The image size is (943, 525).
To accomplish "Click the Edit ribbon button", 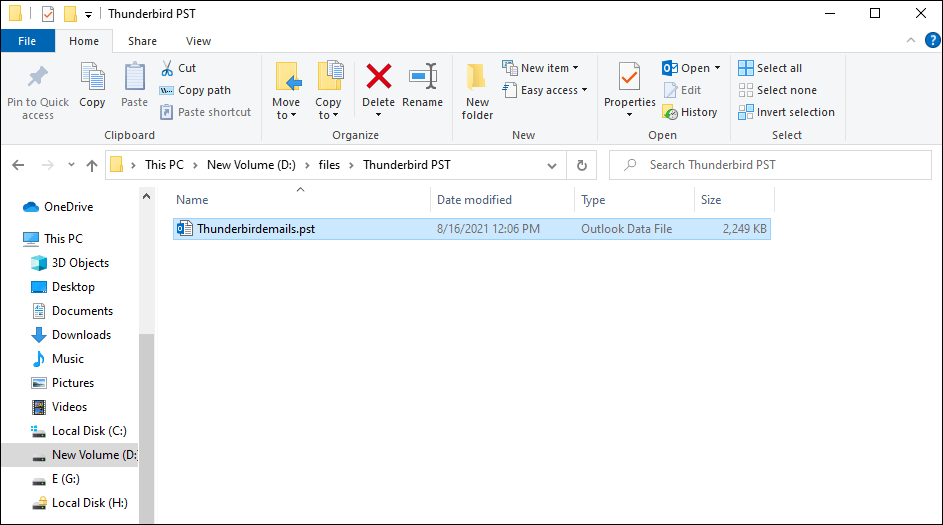I will pyautogui.click(x=683, y=90).
